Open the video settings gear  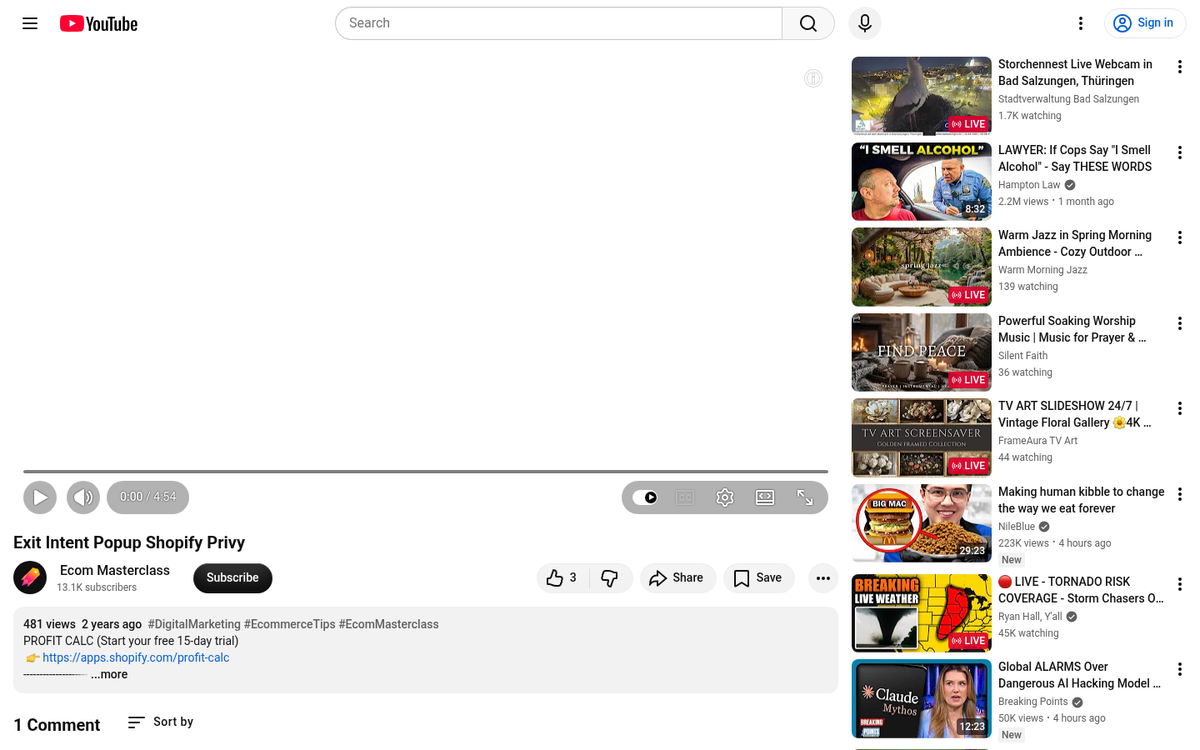pyautogui.click(x=724, y=497)
